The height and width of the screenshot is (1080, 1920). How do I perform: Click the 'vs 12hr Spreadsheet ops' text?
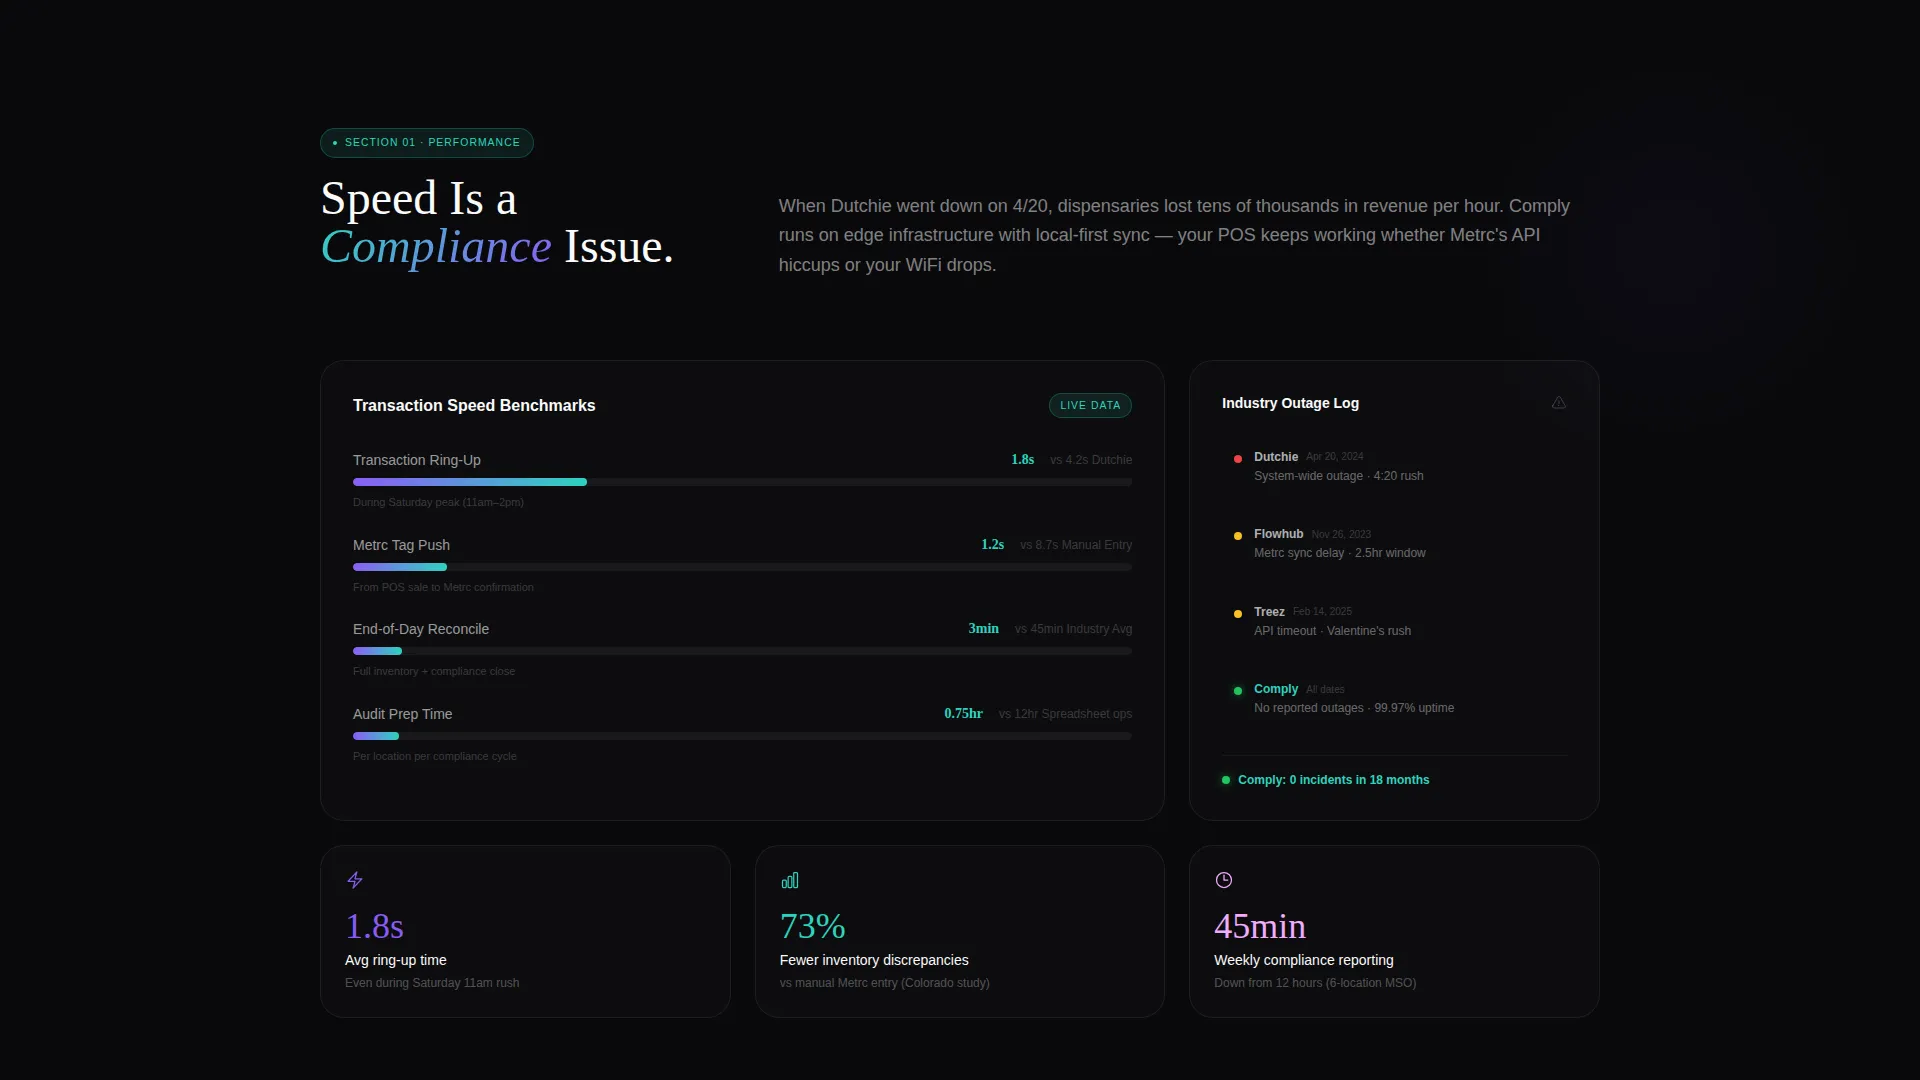[x=1065, y=714]
